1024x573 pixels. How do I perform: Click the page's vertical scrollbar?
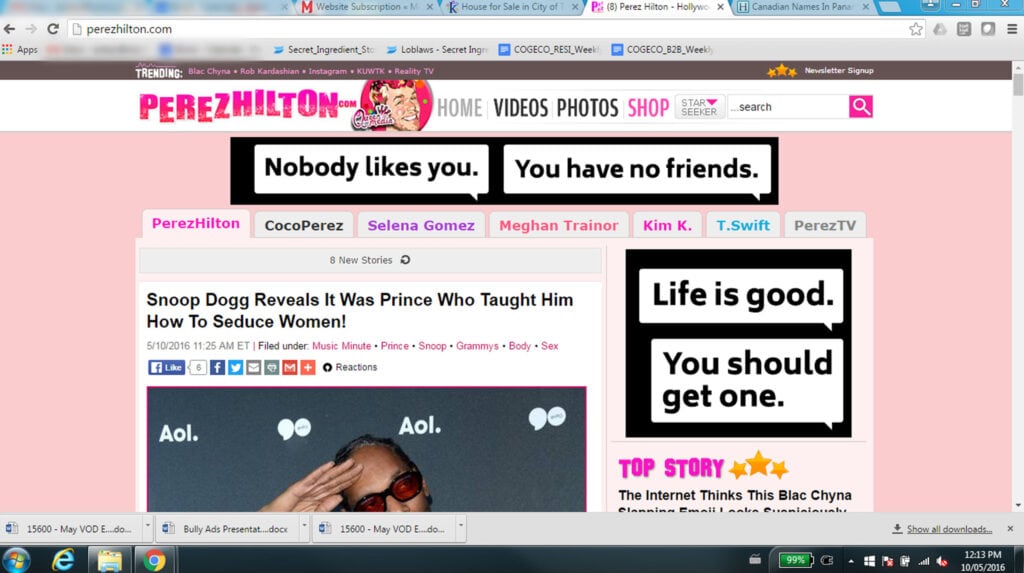[1017, 300]
